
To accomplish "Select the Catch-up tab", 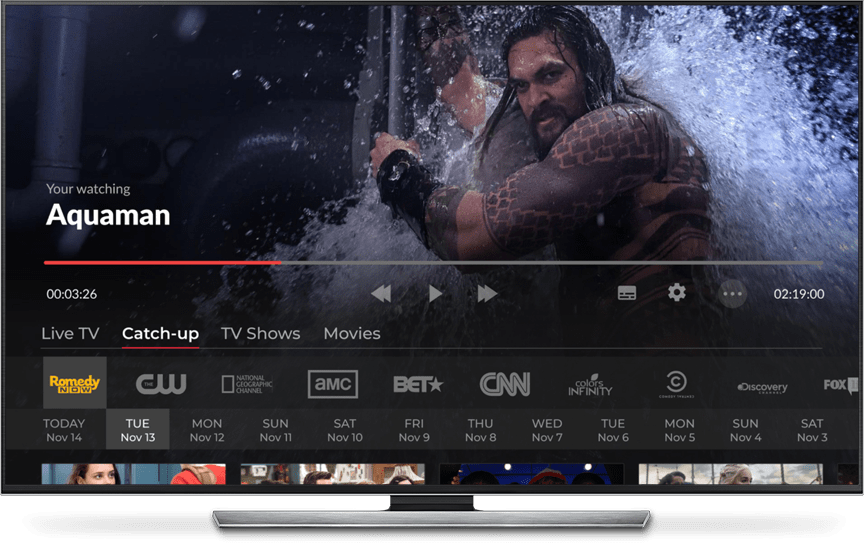I will tap(160, 333).
